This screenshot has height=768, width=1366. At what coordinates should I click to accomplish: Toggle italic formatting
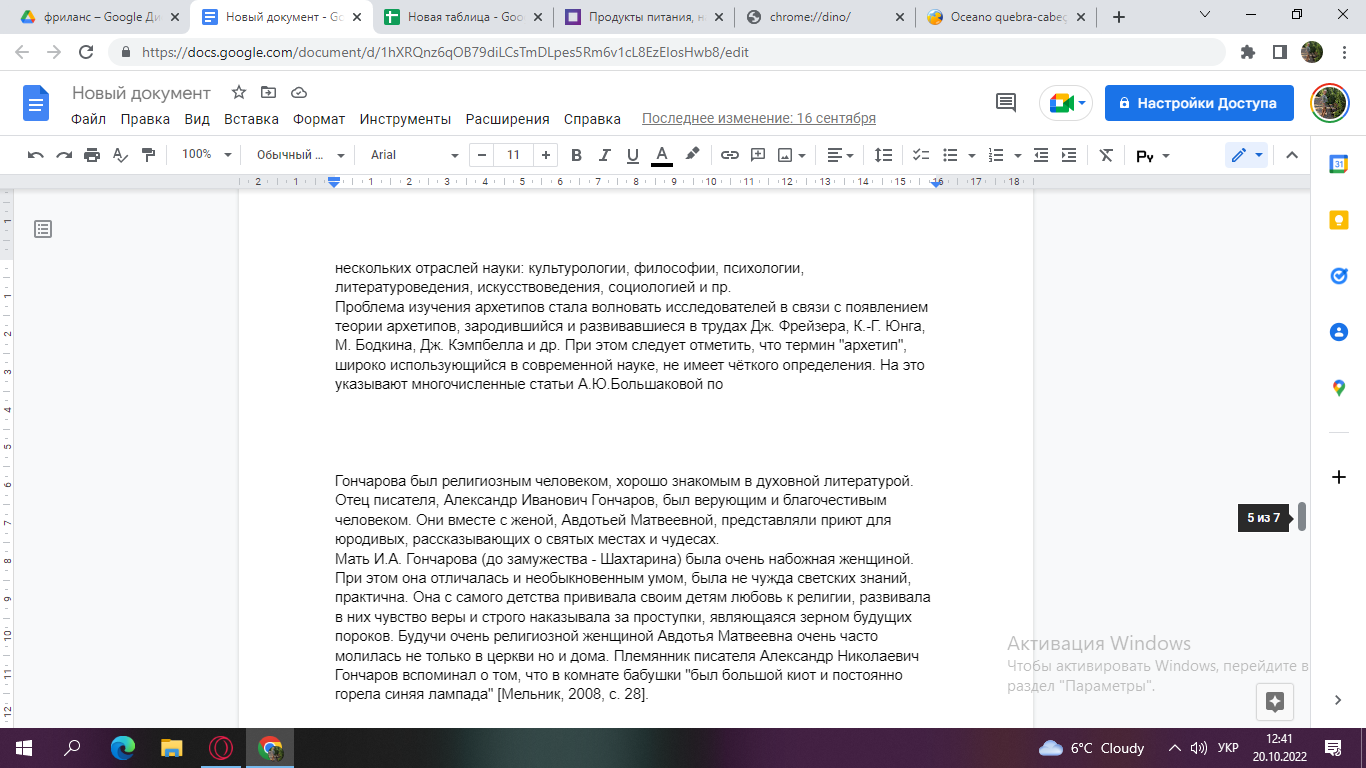[x=604, y=155]
